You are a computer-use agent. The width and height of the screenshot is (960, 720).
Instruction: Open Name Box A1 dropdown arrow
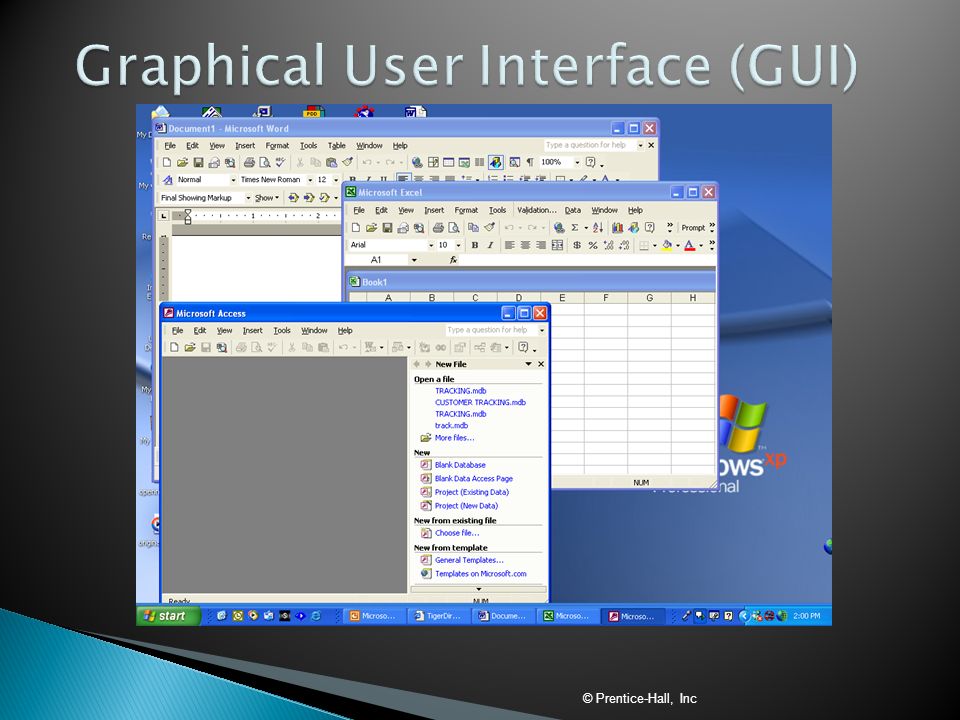coord(414,260)
